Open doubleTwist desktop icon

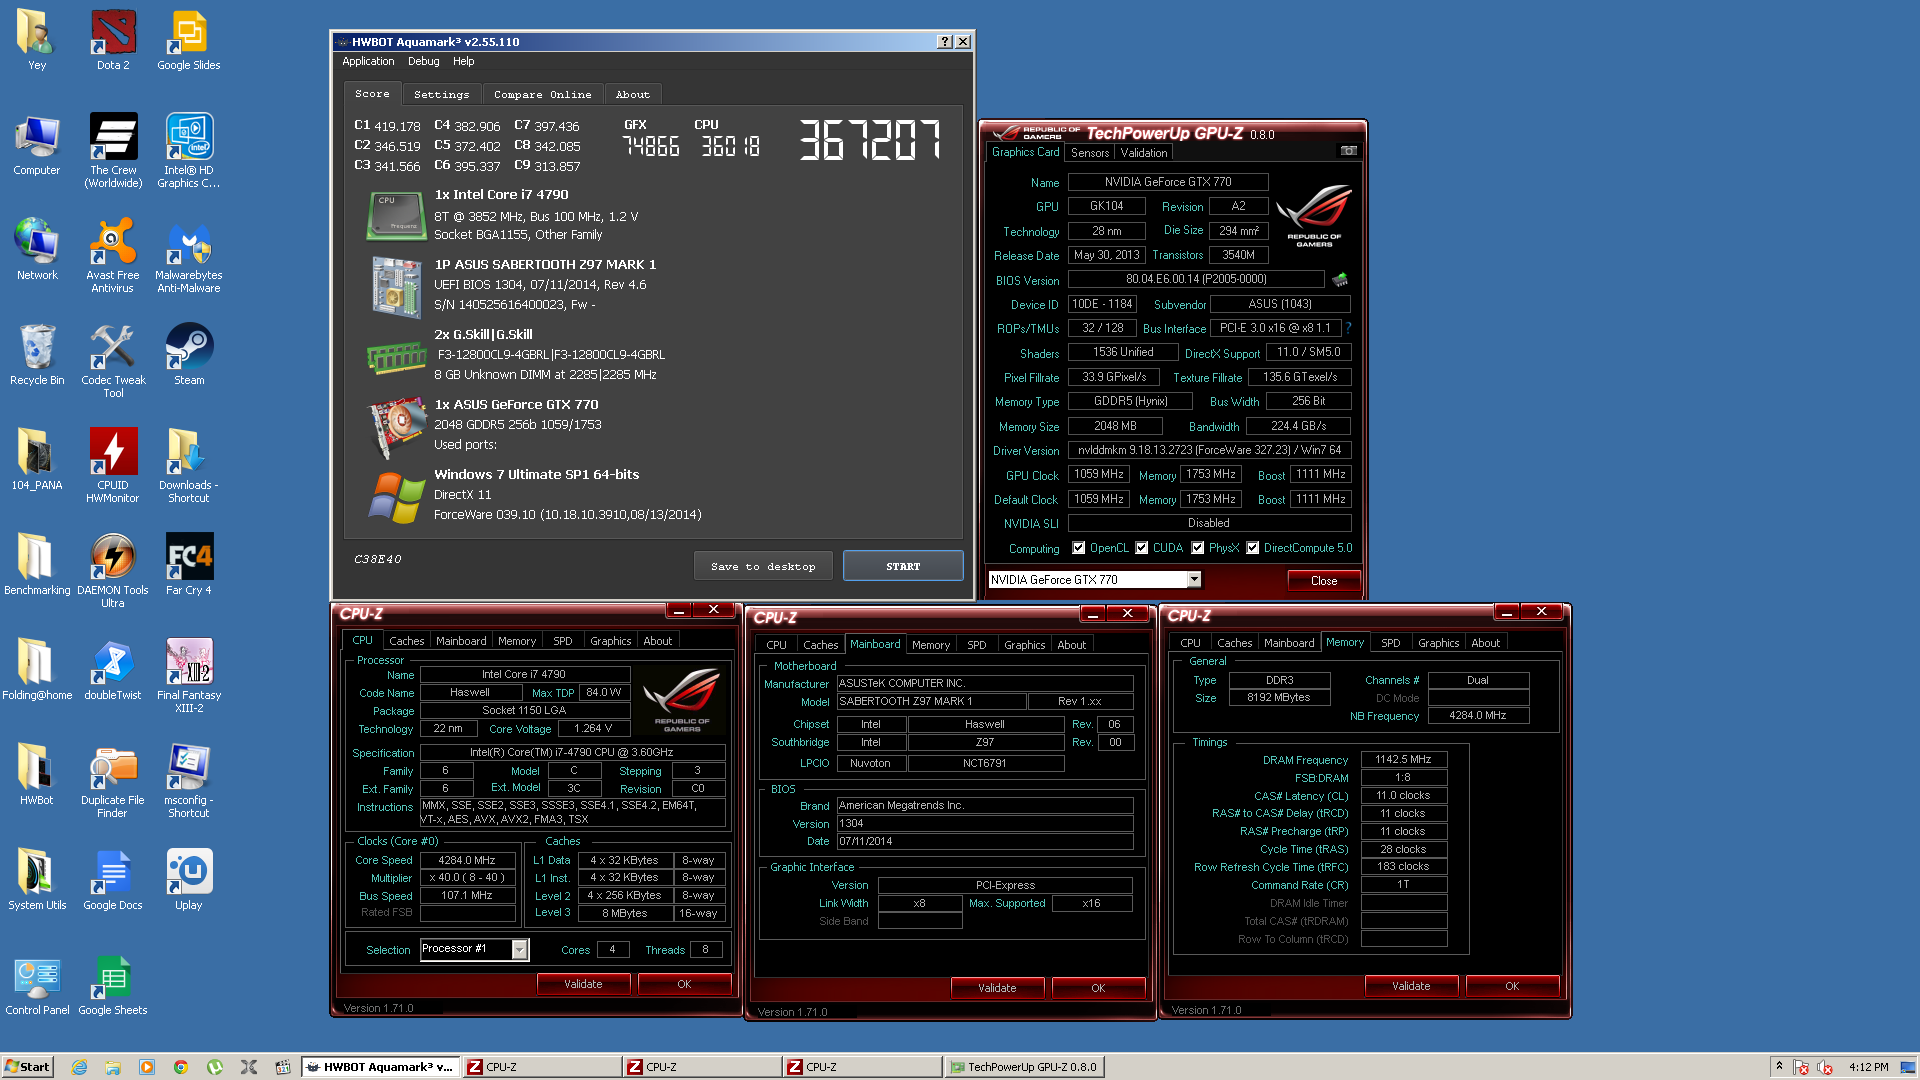point(113,670)
